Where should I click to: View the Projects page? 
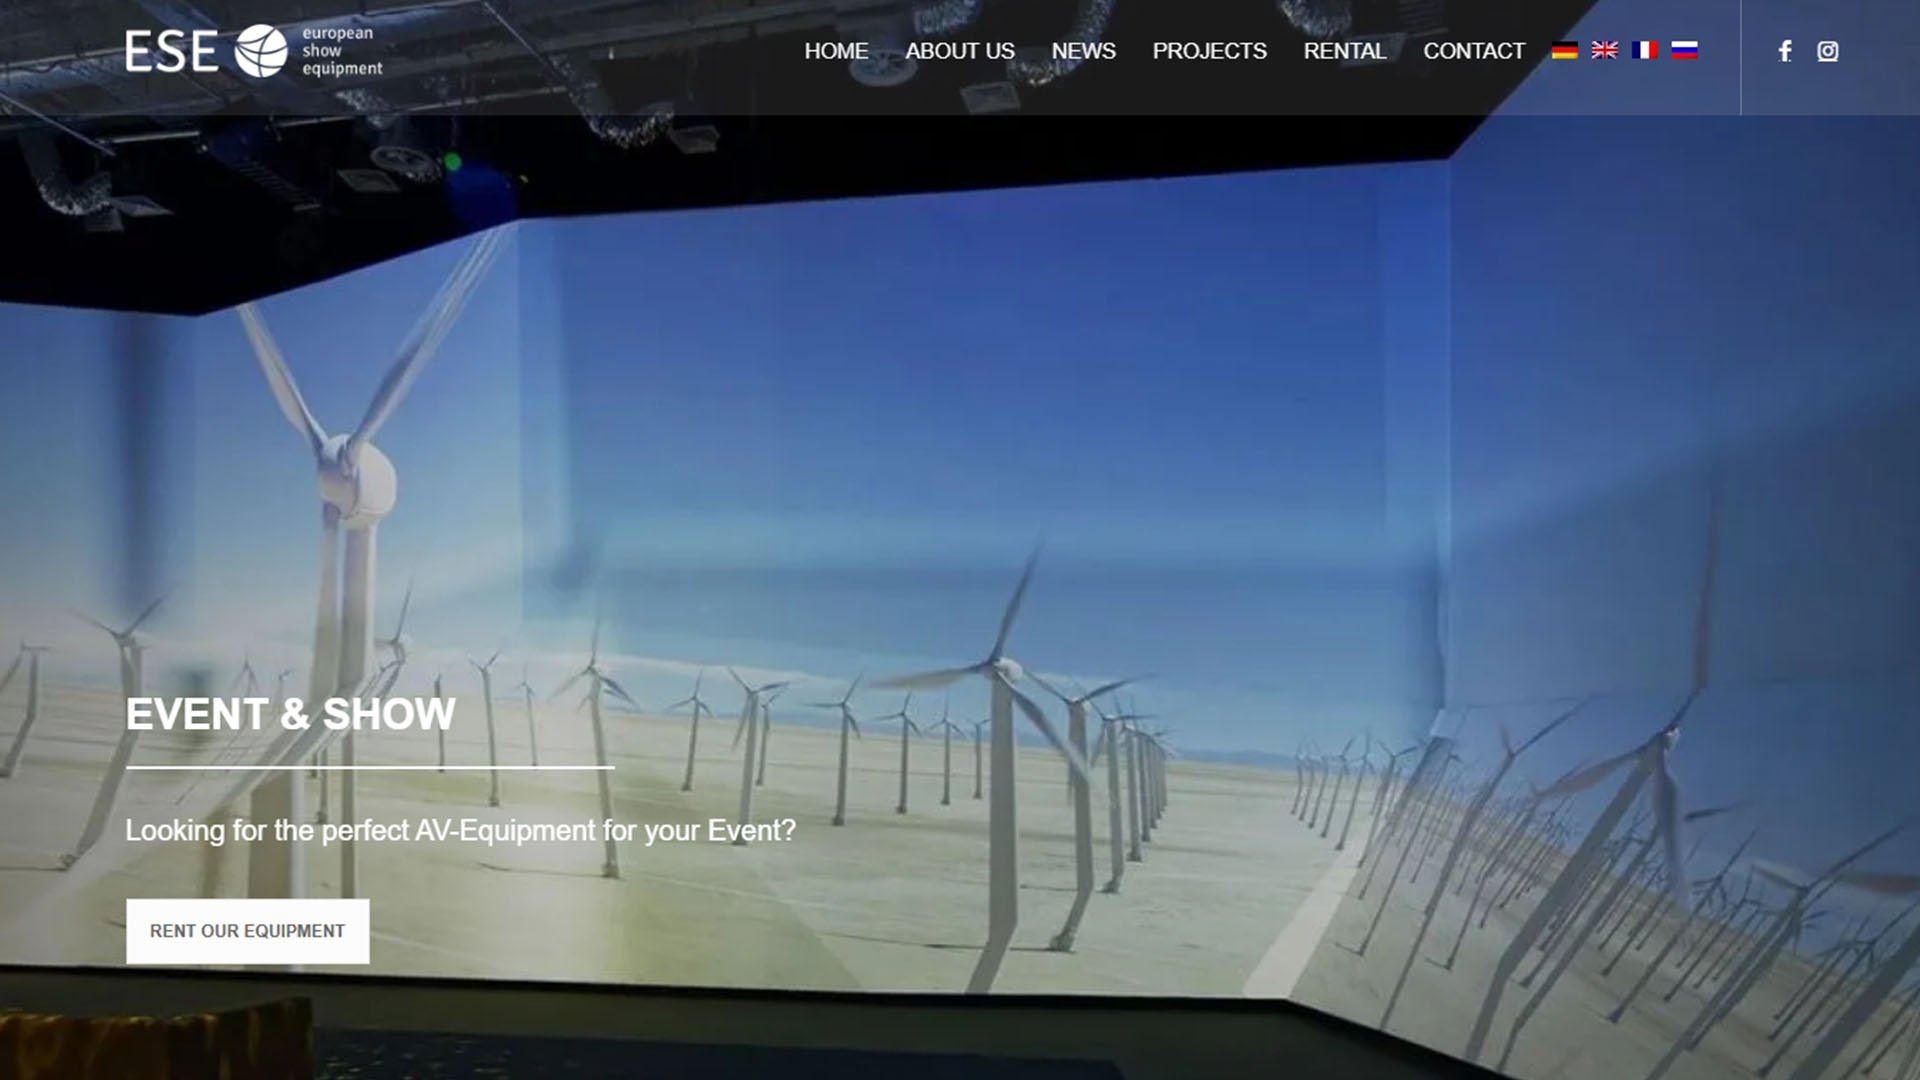click(x=1209, y=51)
